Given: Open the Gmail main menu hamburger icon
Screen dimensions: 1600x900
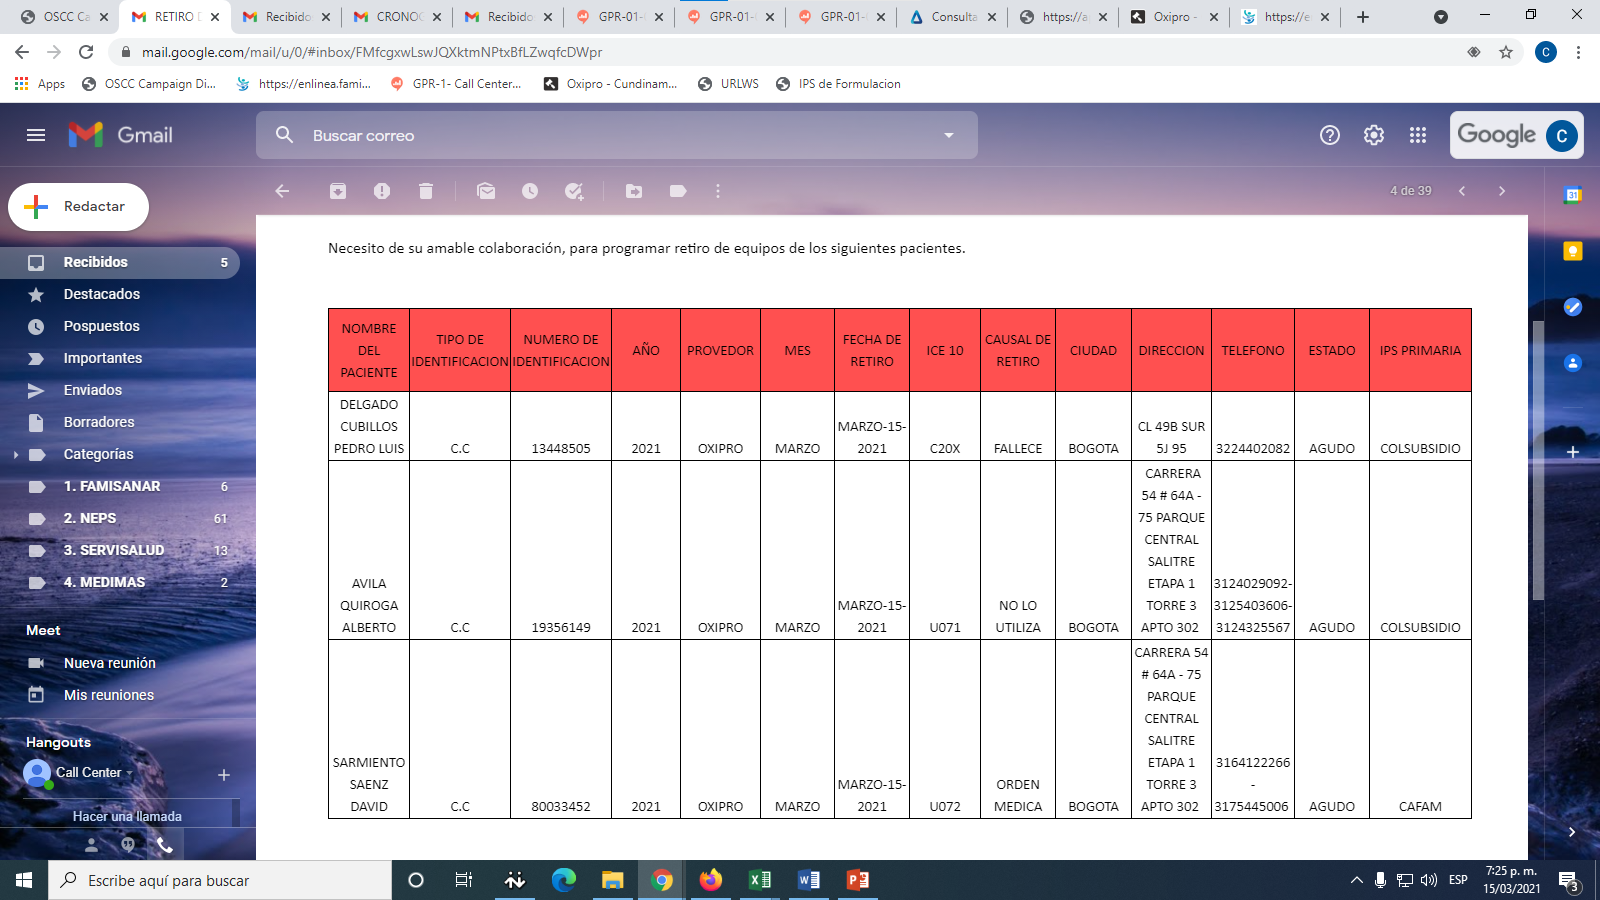Looking at the screenshot, I should pos(36,135).
